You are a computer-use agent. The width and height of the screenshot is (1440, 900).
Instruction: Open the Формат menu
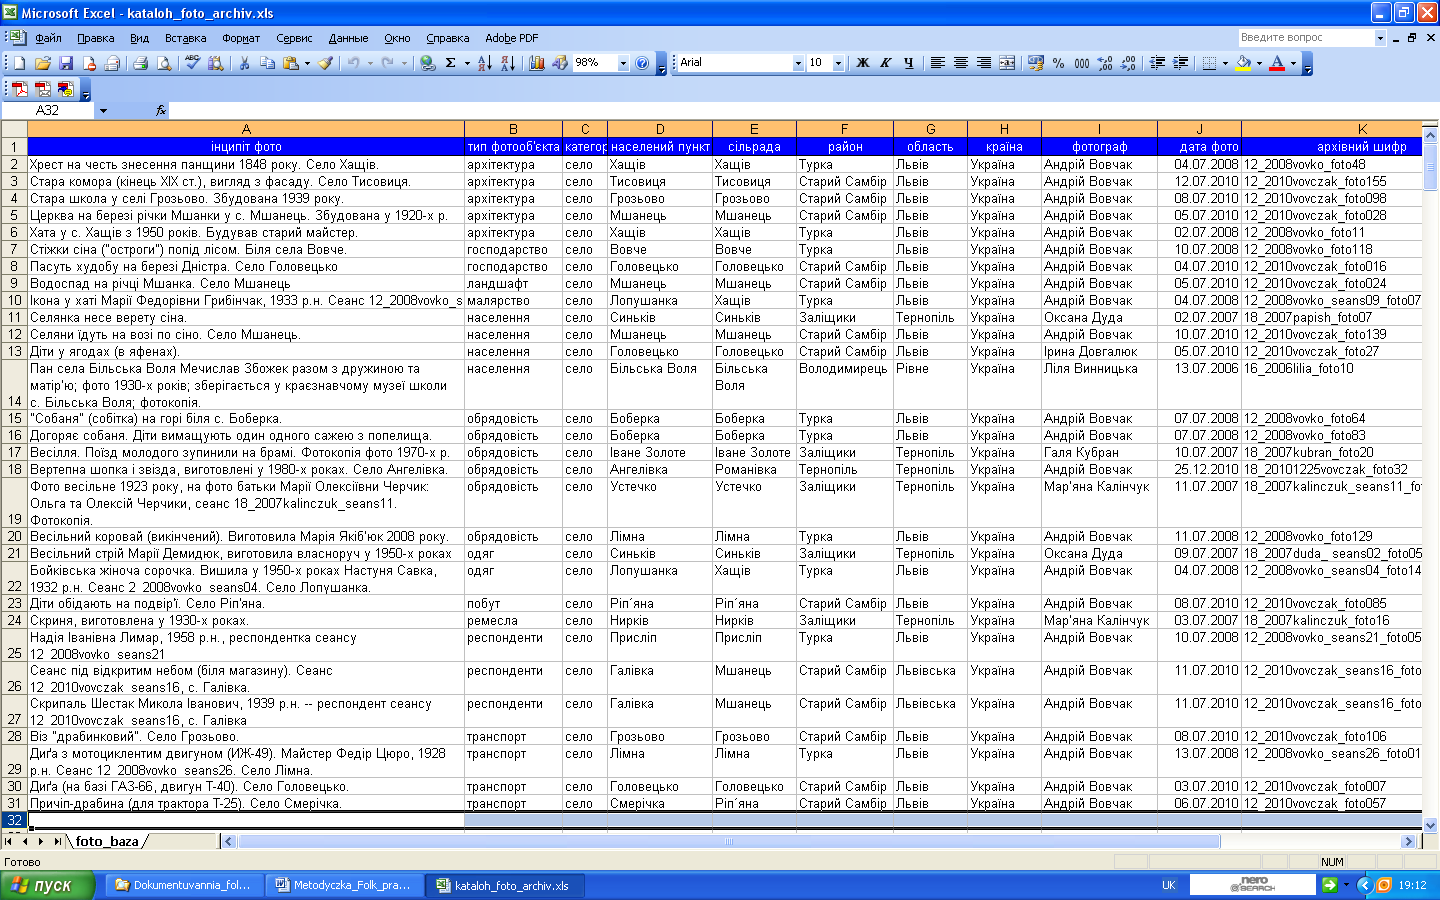tap(241, 38)
